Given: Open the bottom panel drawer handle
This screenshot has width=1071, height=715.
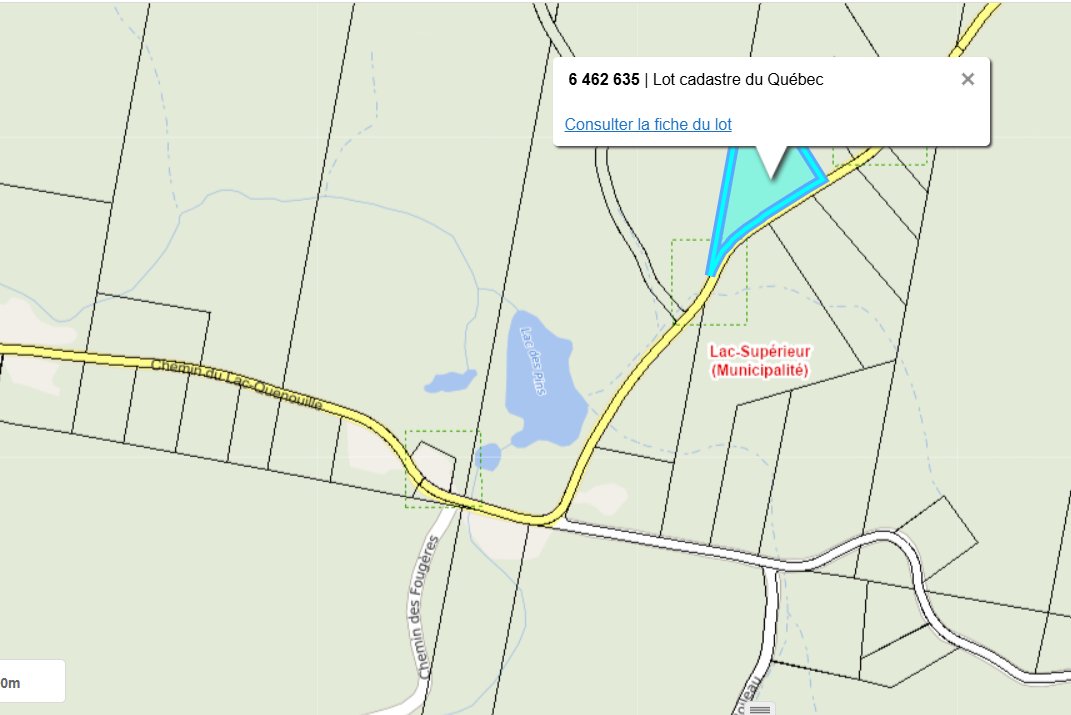Looking at the screenshot, I should click(760, 710).
